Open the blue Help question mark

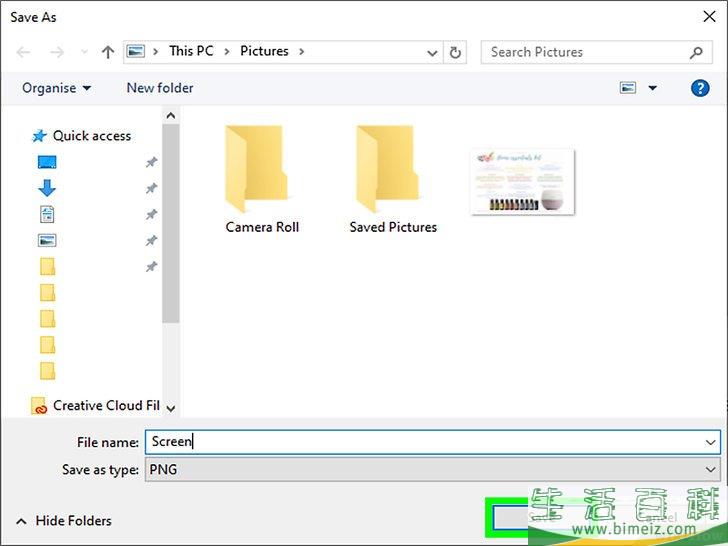pyautogui.click(x=700, y=88)
